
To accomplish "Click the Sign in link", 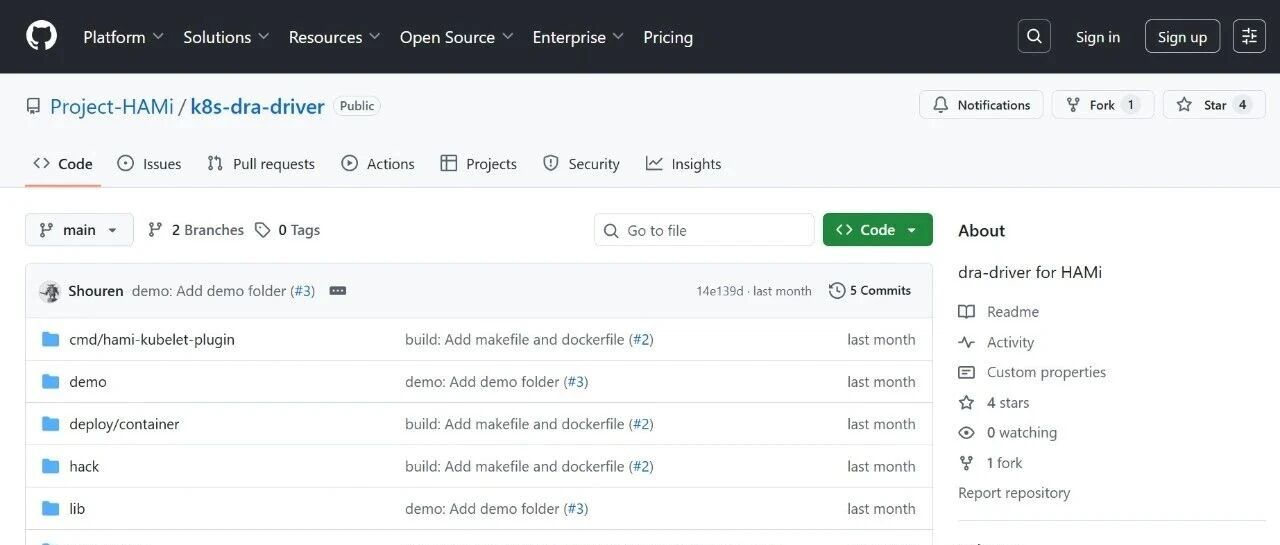I will (x=1098, y=37).
